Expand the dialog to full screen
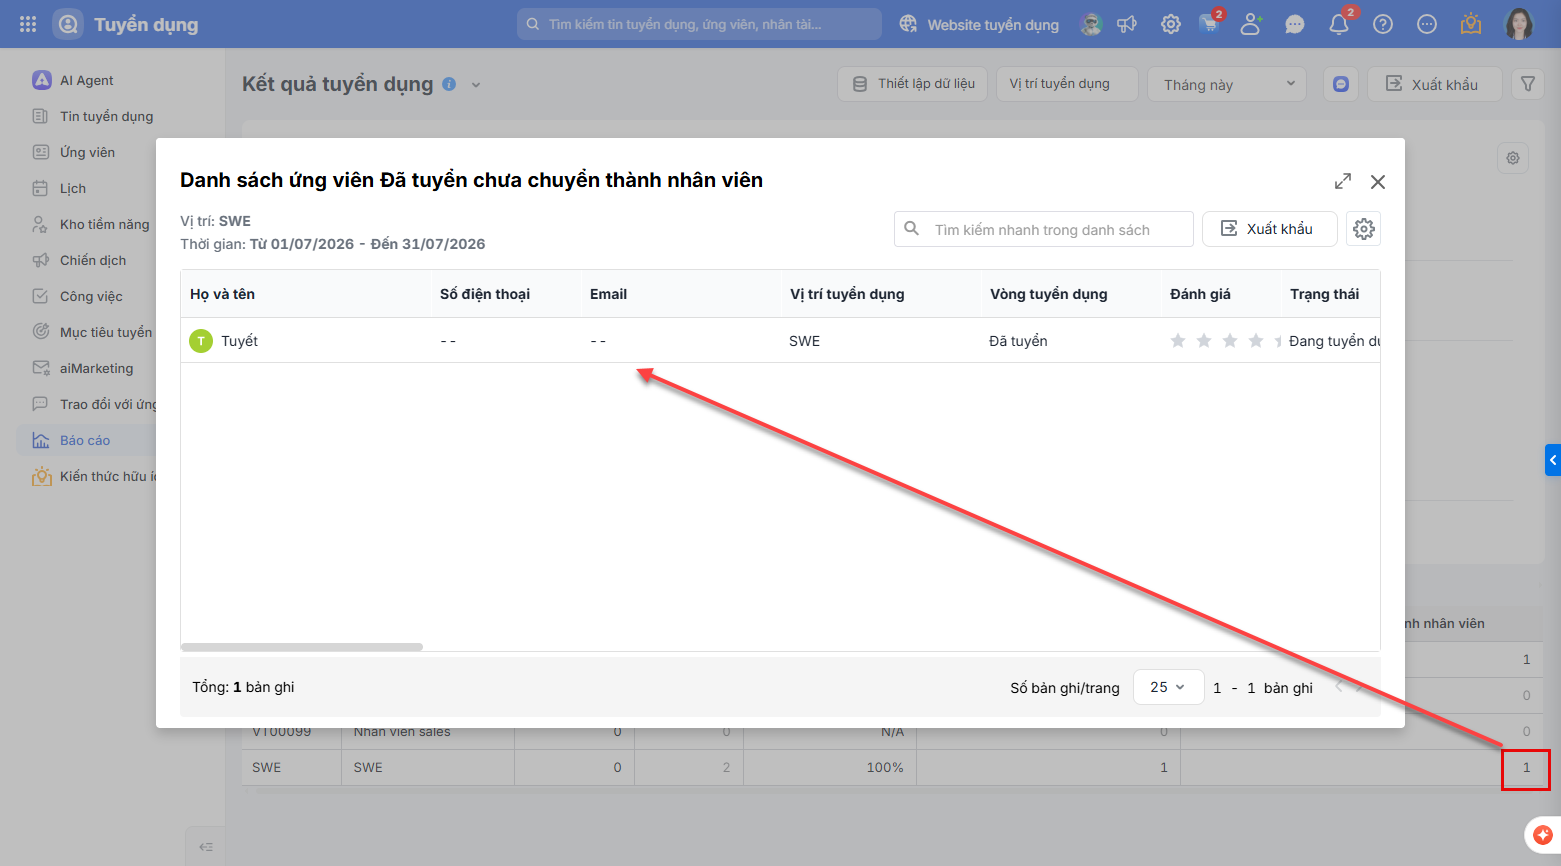1561x866 pixels. 1343,181
